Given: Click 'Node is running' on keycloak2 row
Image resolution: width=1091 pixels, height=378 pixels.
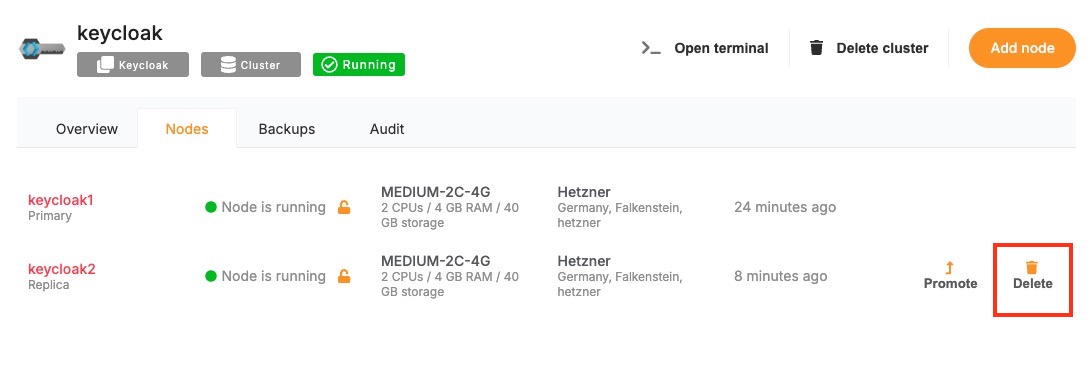Looking at the screenshot, I should [273, 276].
